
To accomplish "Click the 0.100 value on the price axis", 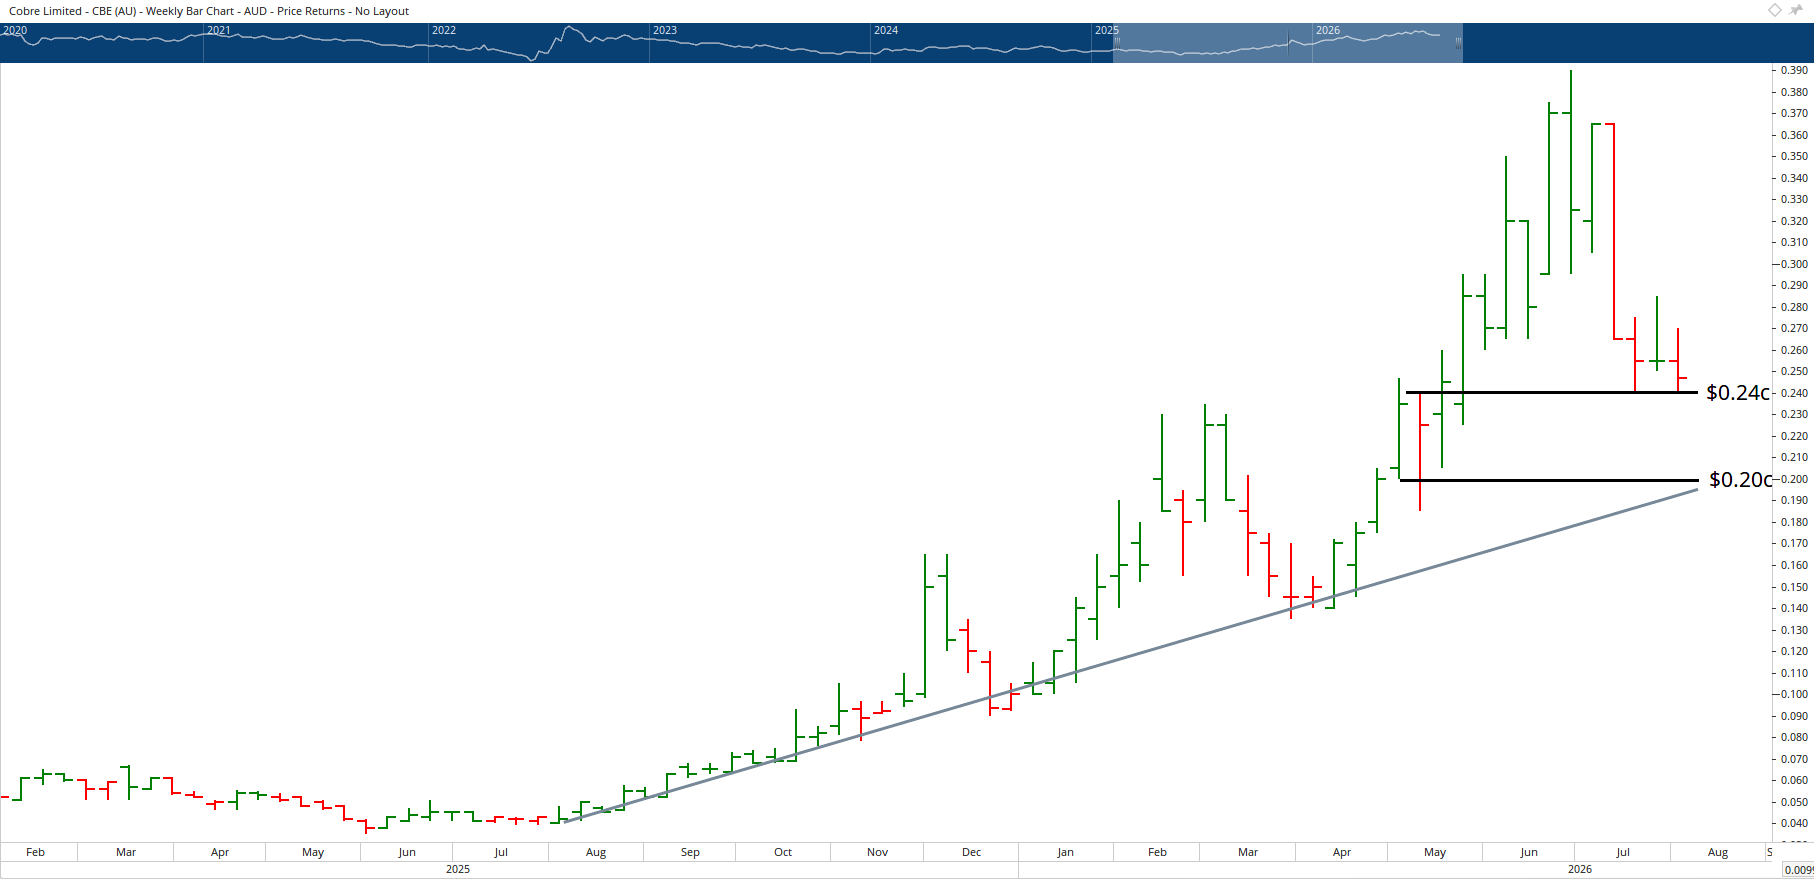I will pyautogui.click(x=1794, y=694).
